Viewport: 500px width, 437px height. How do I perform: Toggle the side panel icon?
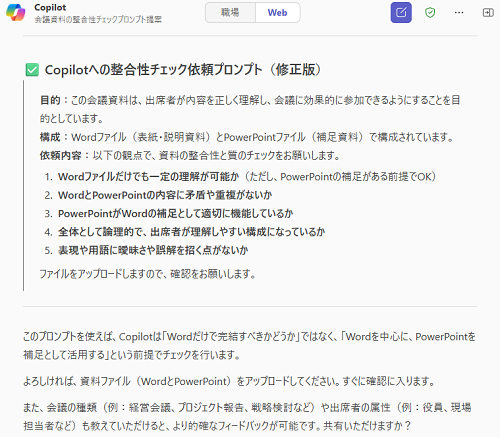tap(488, 13)
